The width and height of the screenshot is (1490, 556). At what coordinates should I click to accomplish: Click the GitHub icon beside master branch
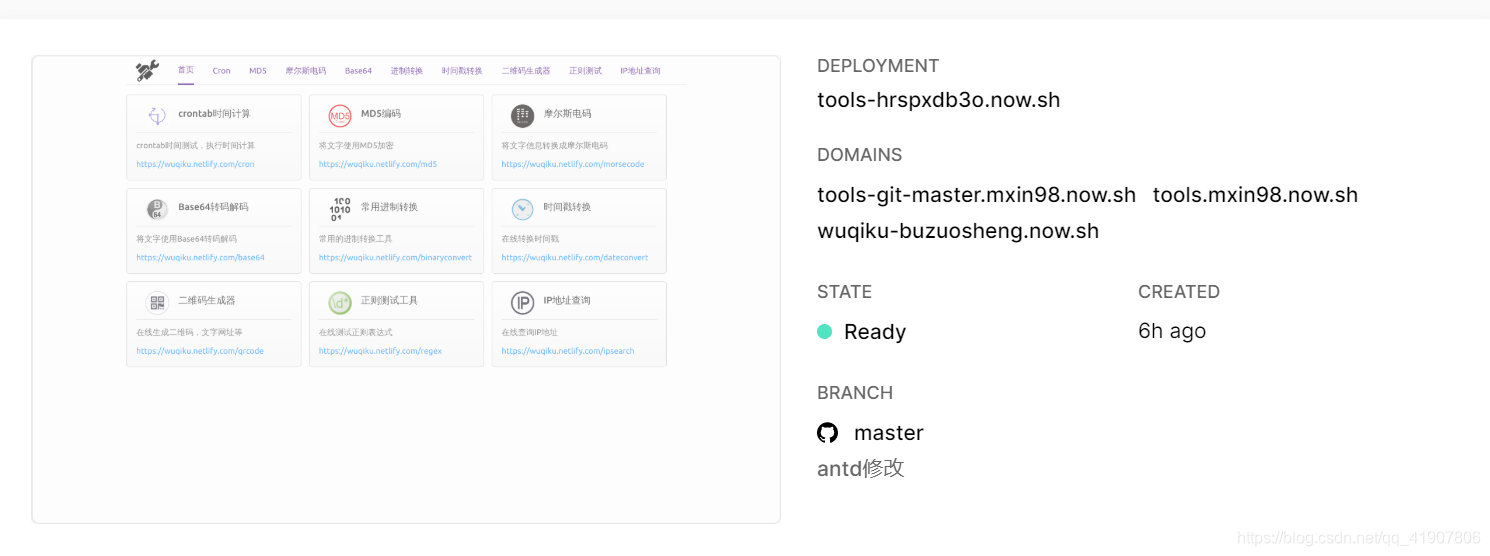point(827,433)
